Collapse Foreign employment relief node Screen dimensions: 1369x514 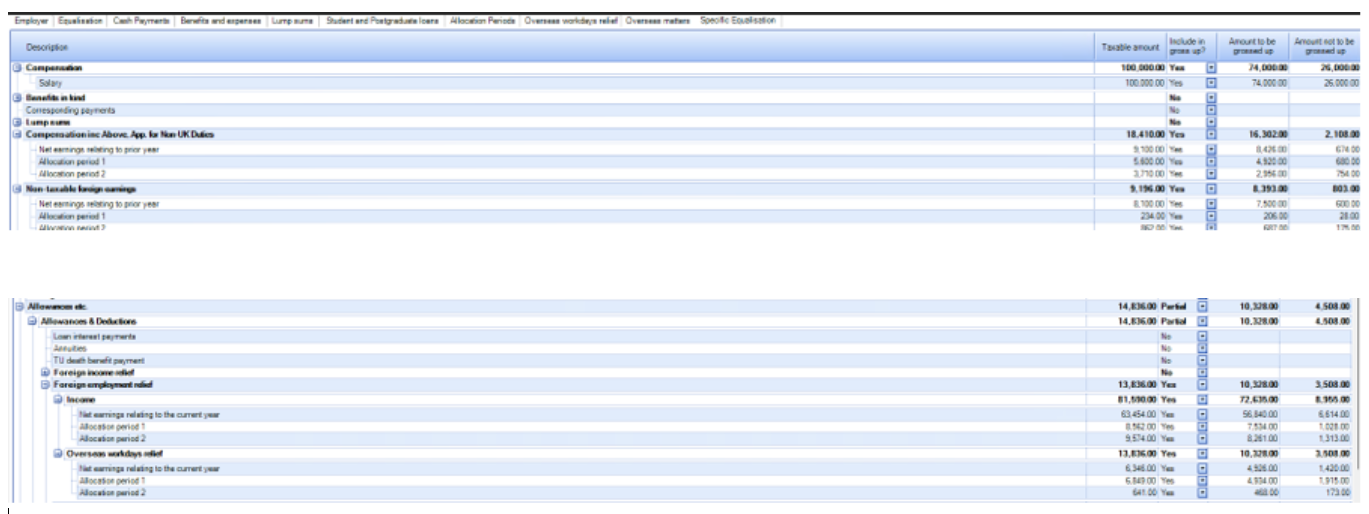[46, 384]
